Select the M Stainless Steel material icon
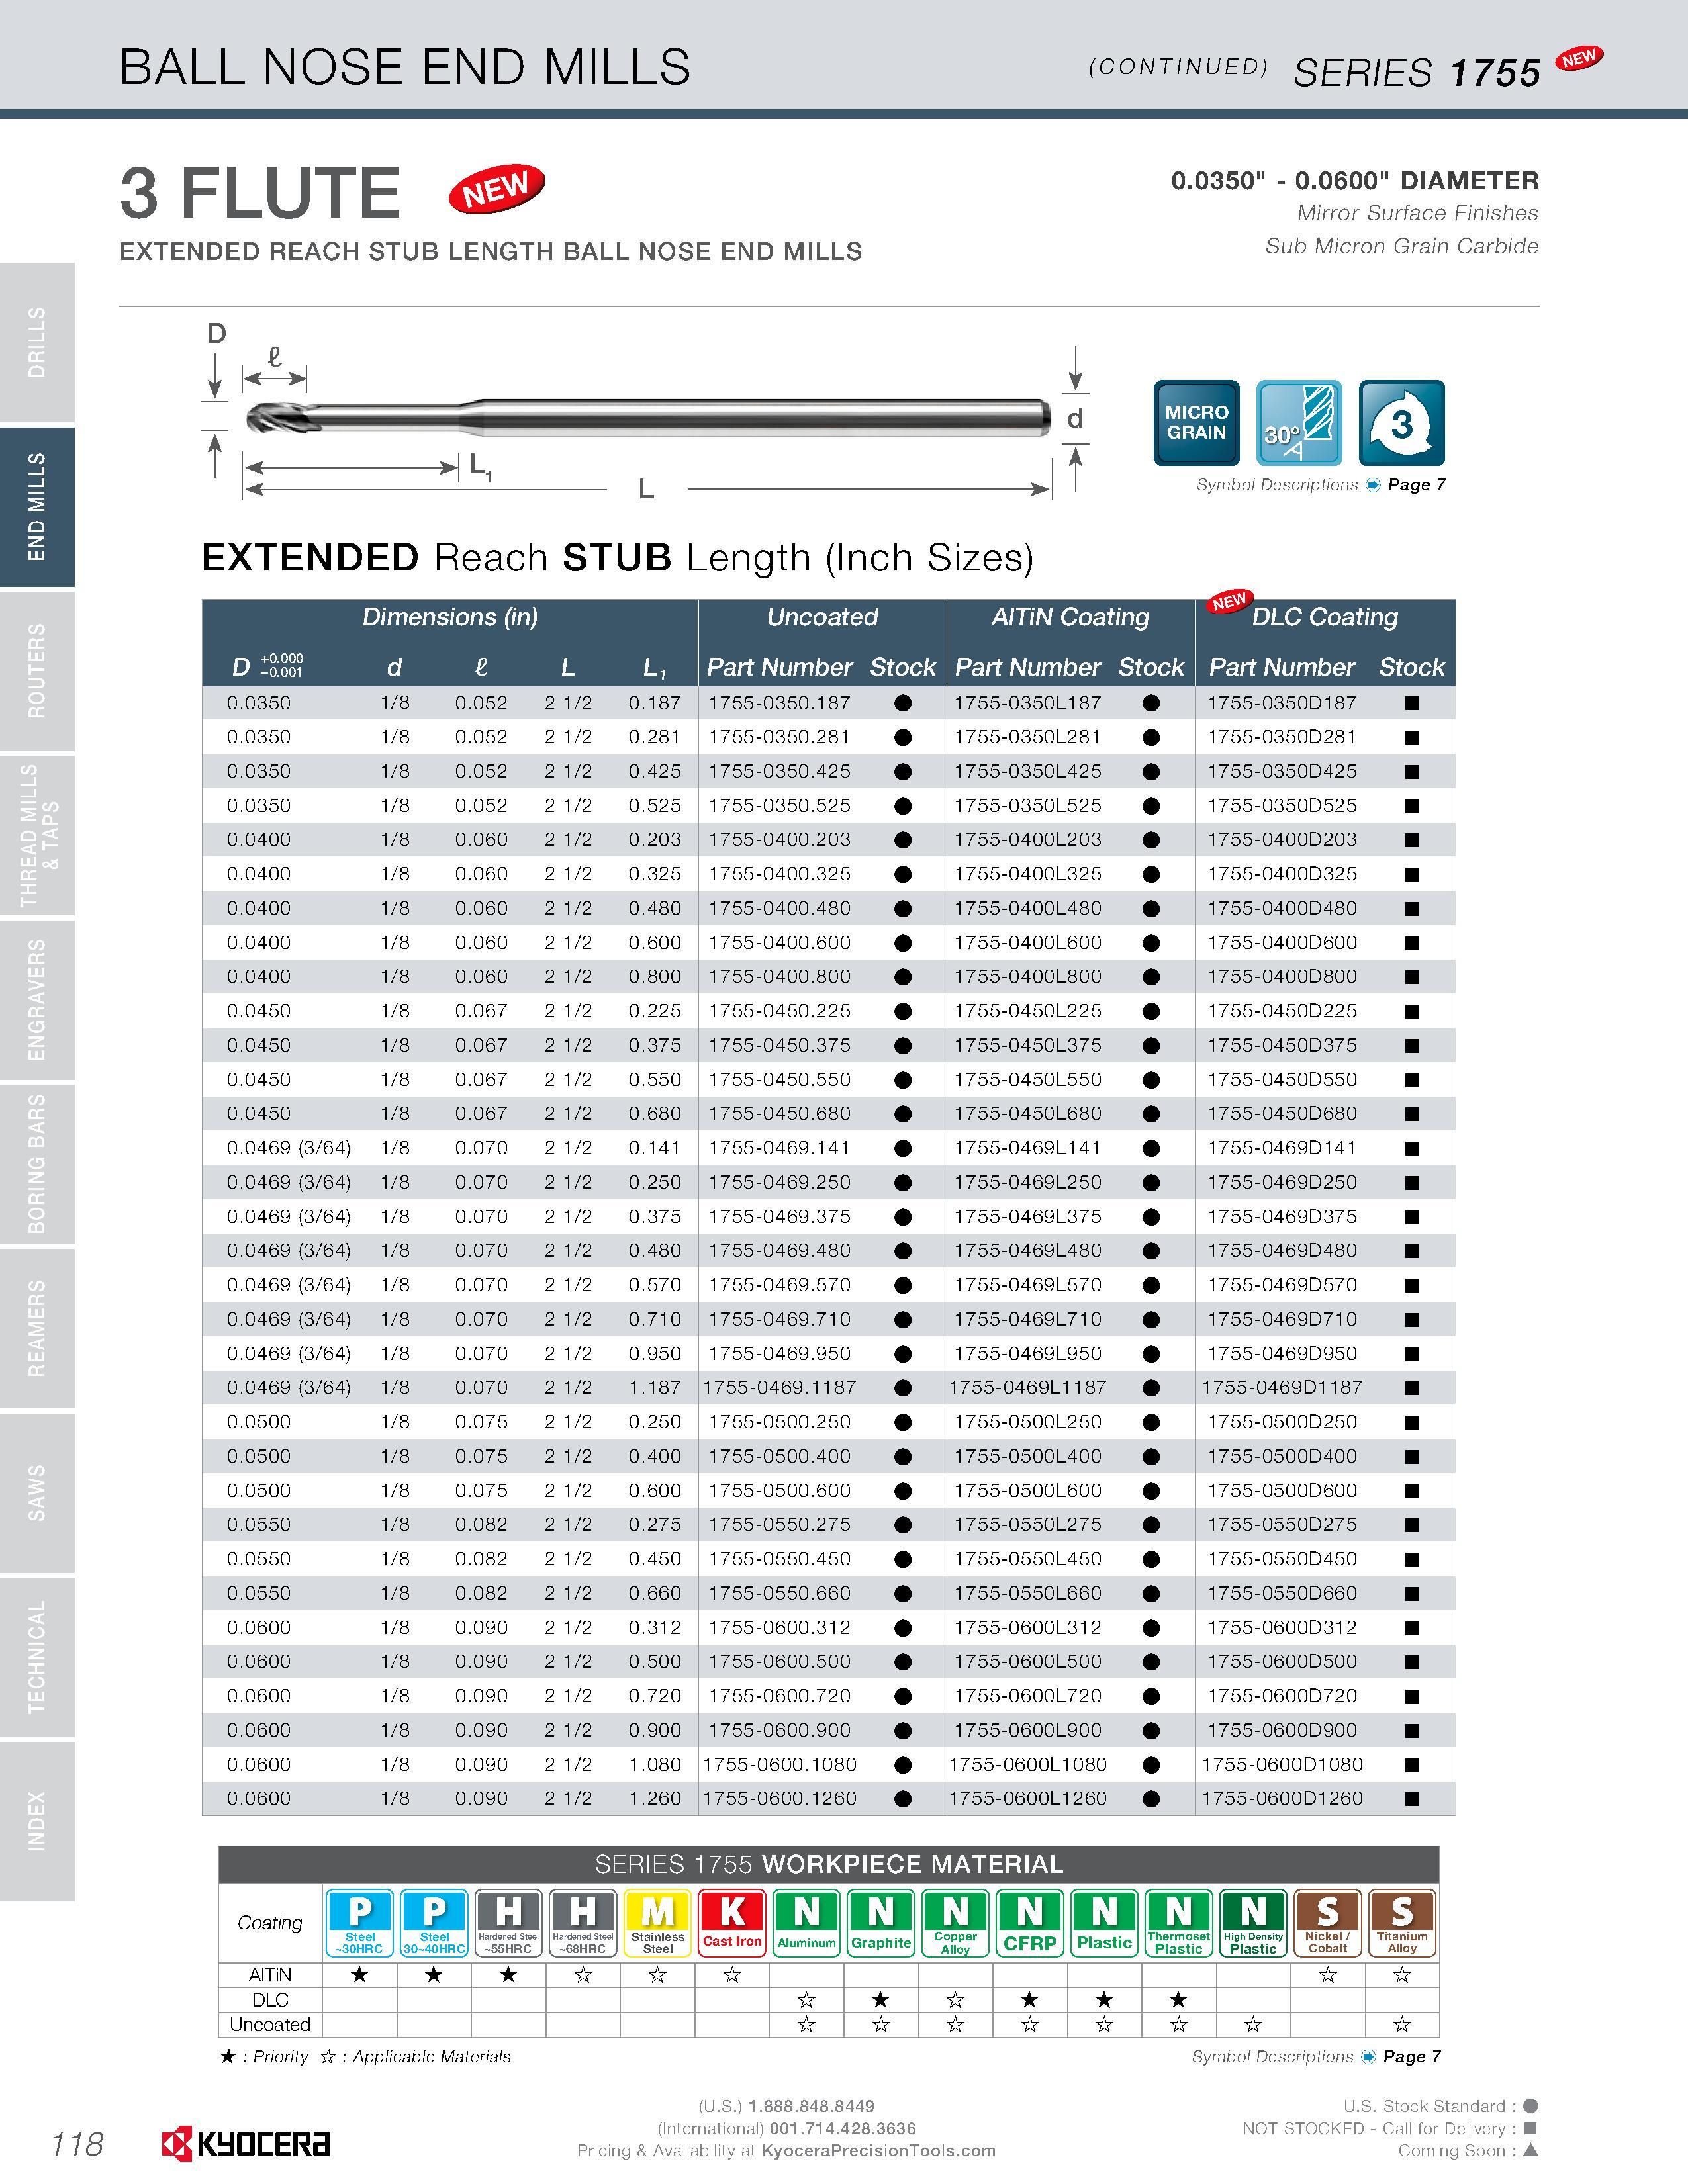The height and width of the screenshot is (2184, 1688). [657, 1923]
